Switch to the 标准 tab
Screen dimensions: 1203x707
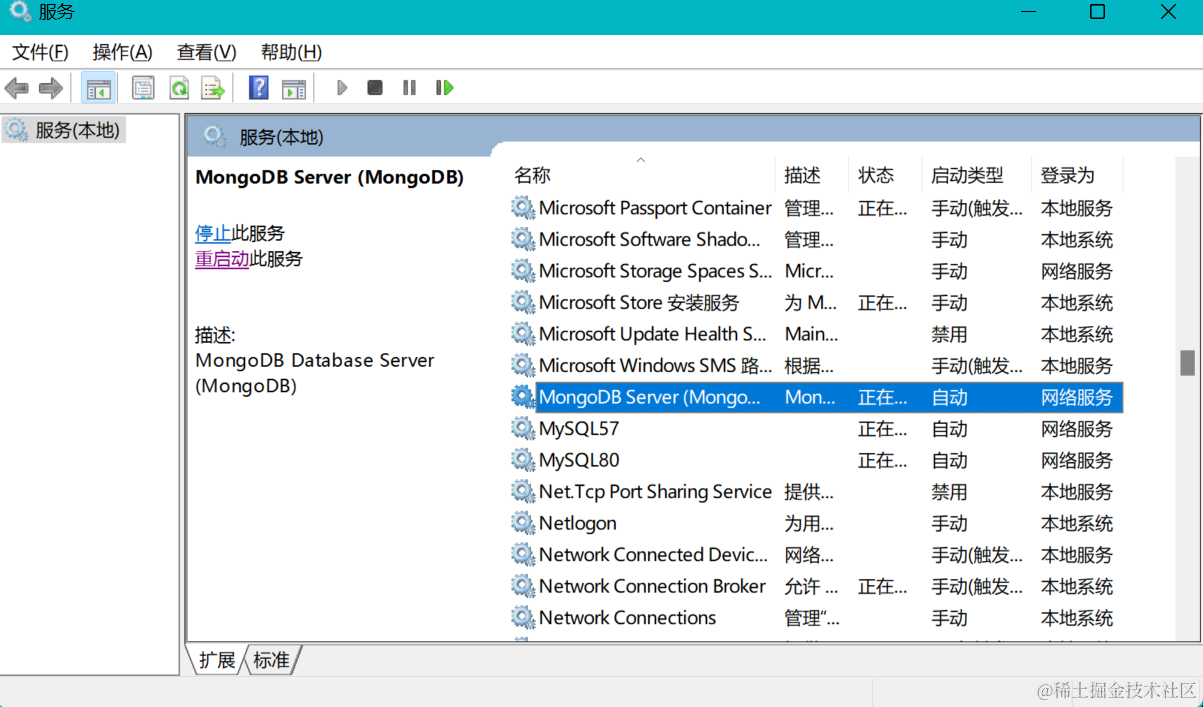pyautogui.click(x=271, y=660)
